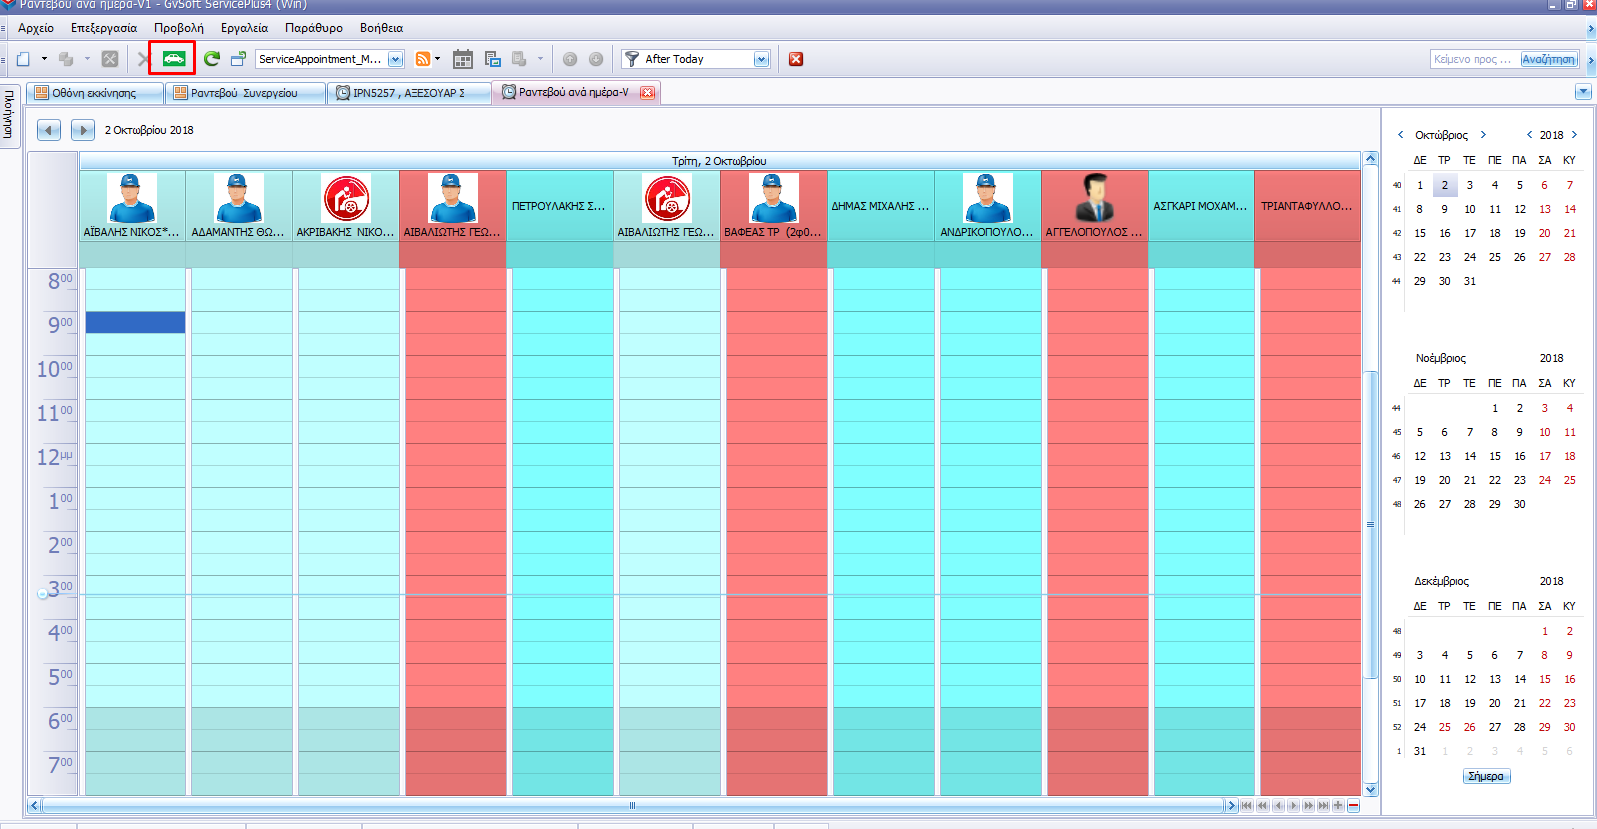1597x829 pixels.
Task: Switch to Οθόνη εκκίνησης tab
Action: click(94, 93)
